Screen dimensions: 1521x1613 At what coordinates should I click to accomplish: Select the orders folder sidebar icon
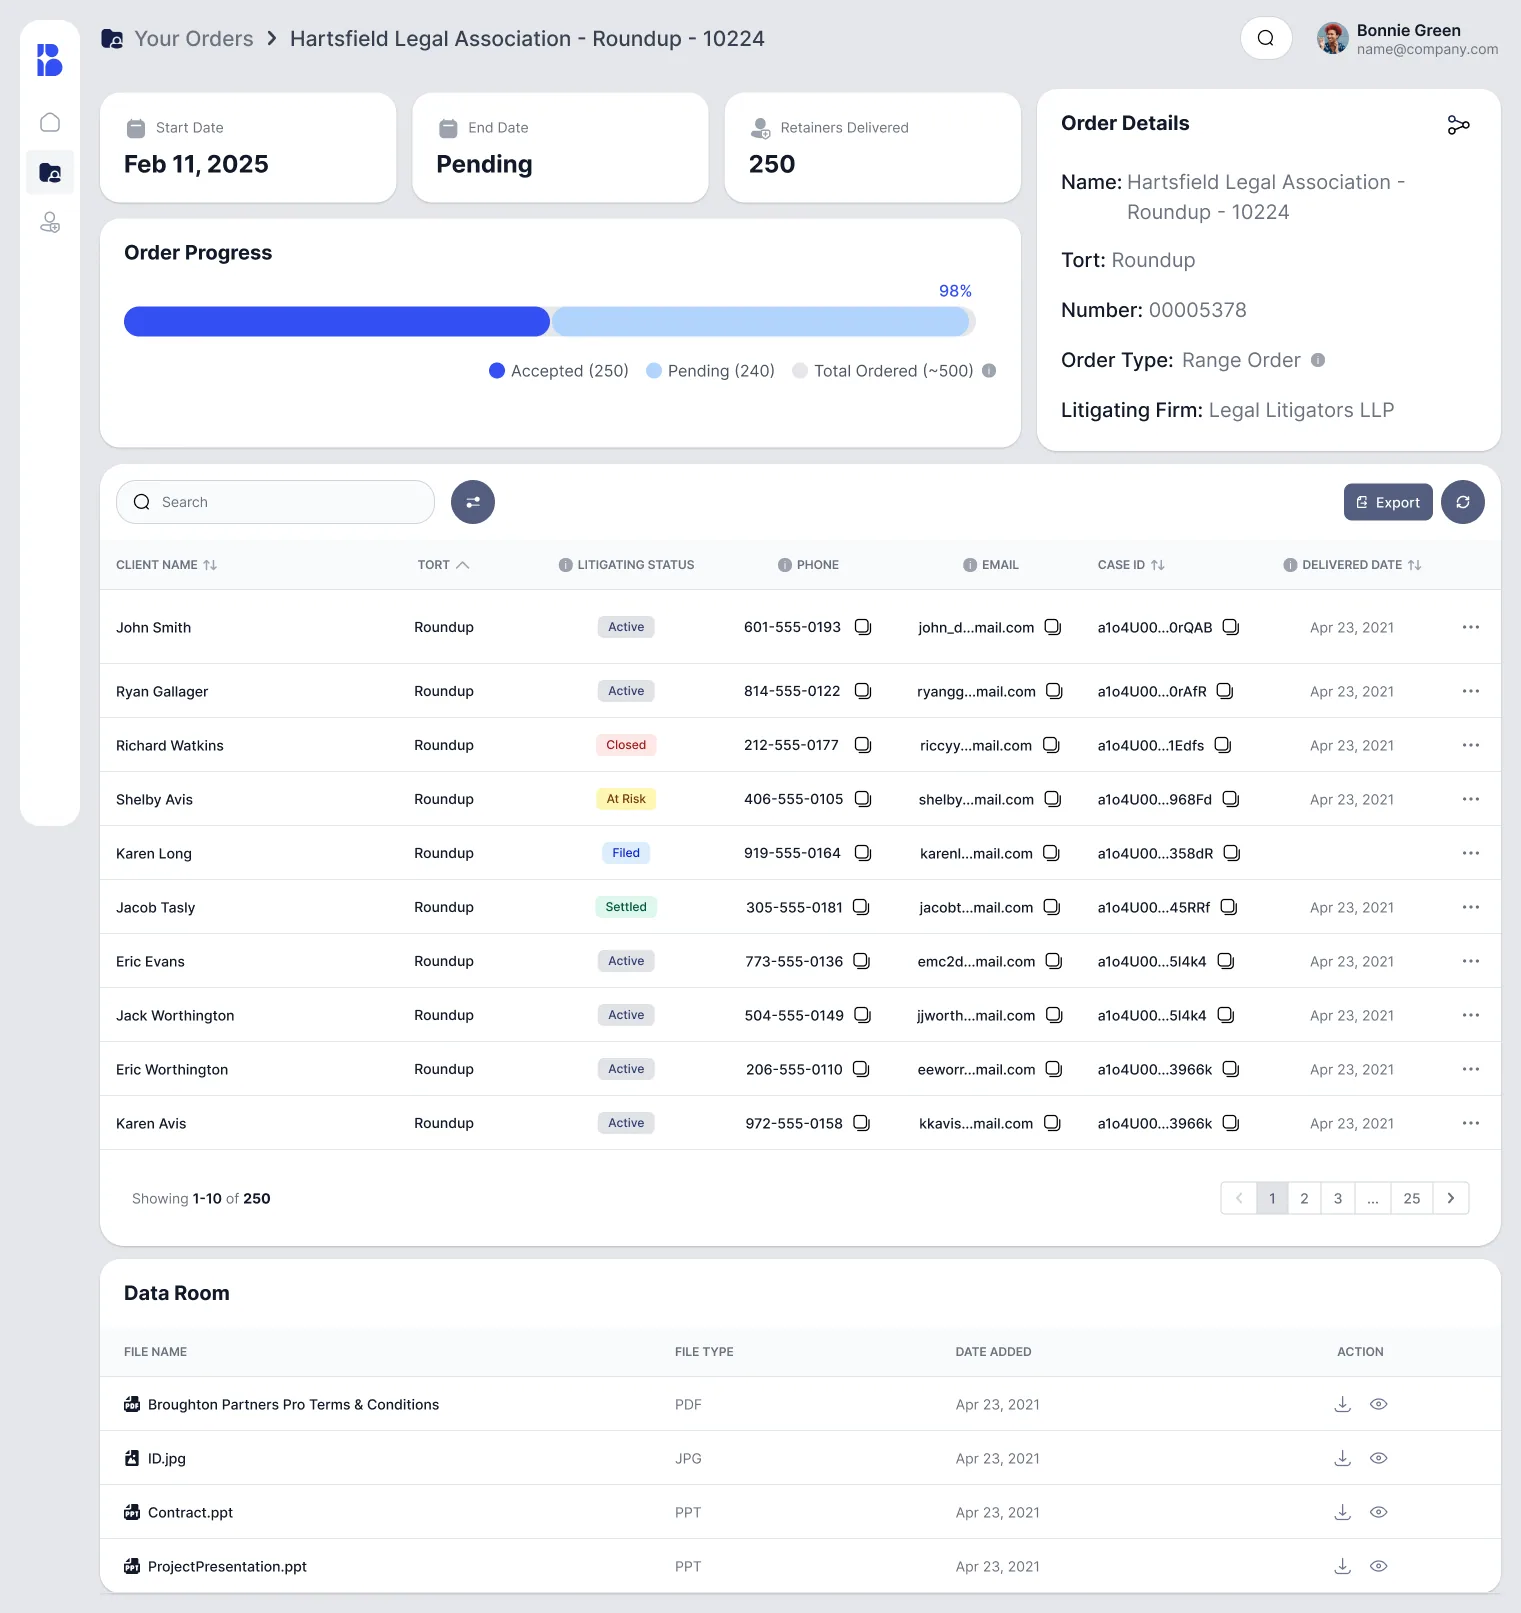[50, 172]
